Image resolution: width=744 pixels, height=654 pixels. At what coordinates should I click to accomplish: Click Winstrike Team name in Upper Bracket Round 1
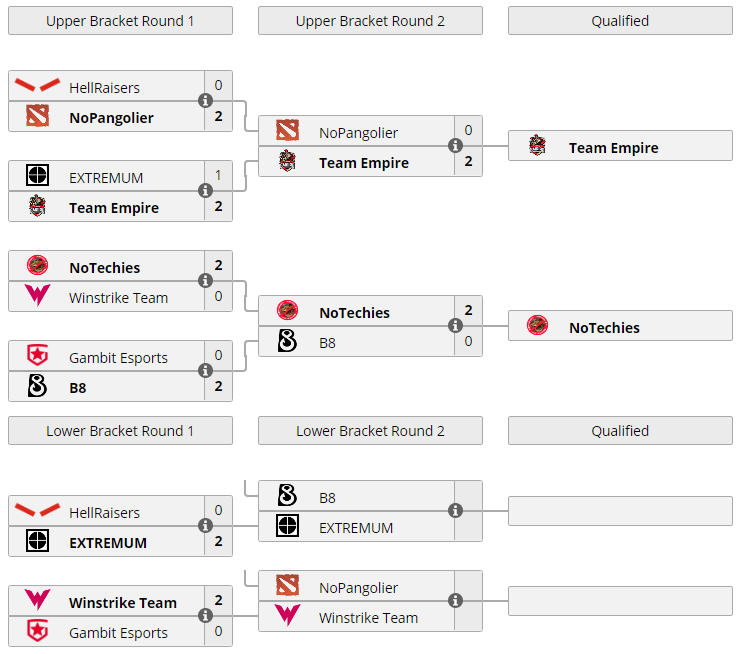coord(118,298)
